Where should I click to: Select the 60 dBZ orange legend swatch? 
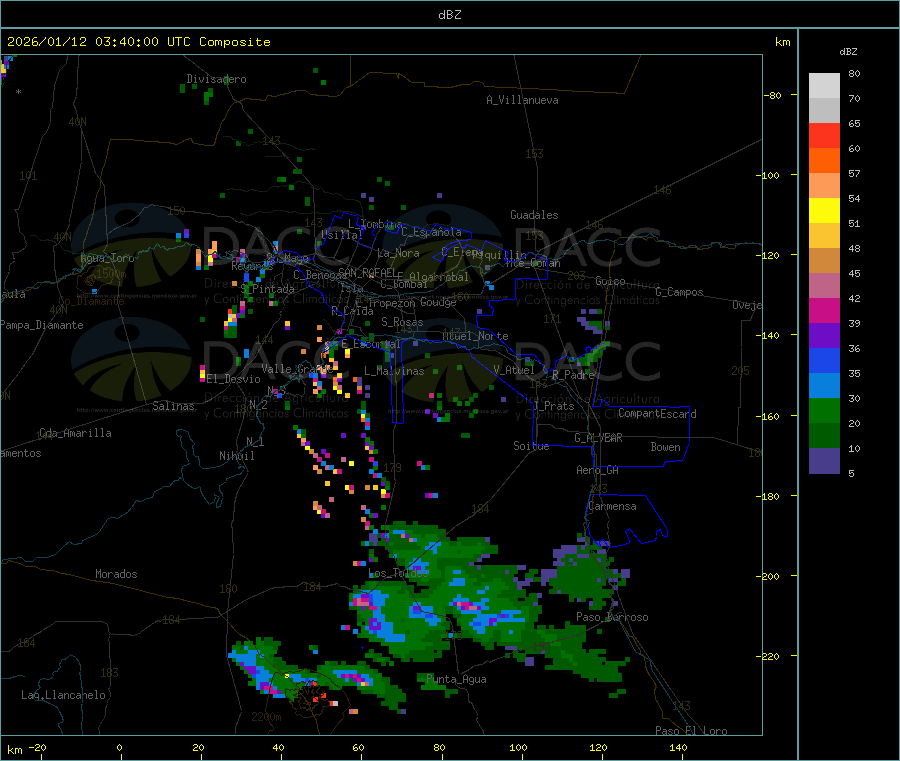pyautogui.click(x=824, y=161)
